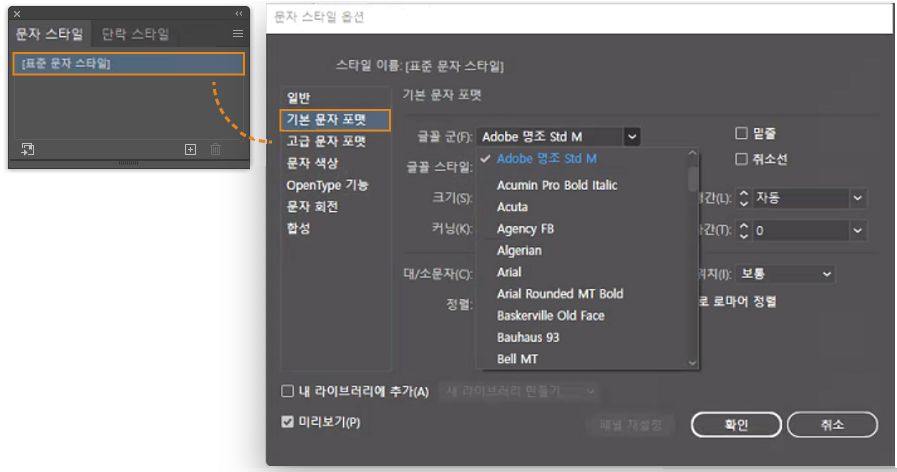The width and height of the screenshot is (897, 472).
Task: Enable the 취소선 strikethrough checkbox
Action: (741, 158)
